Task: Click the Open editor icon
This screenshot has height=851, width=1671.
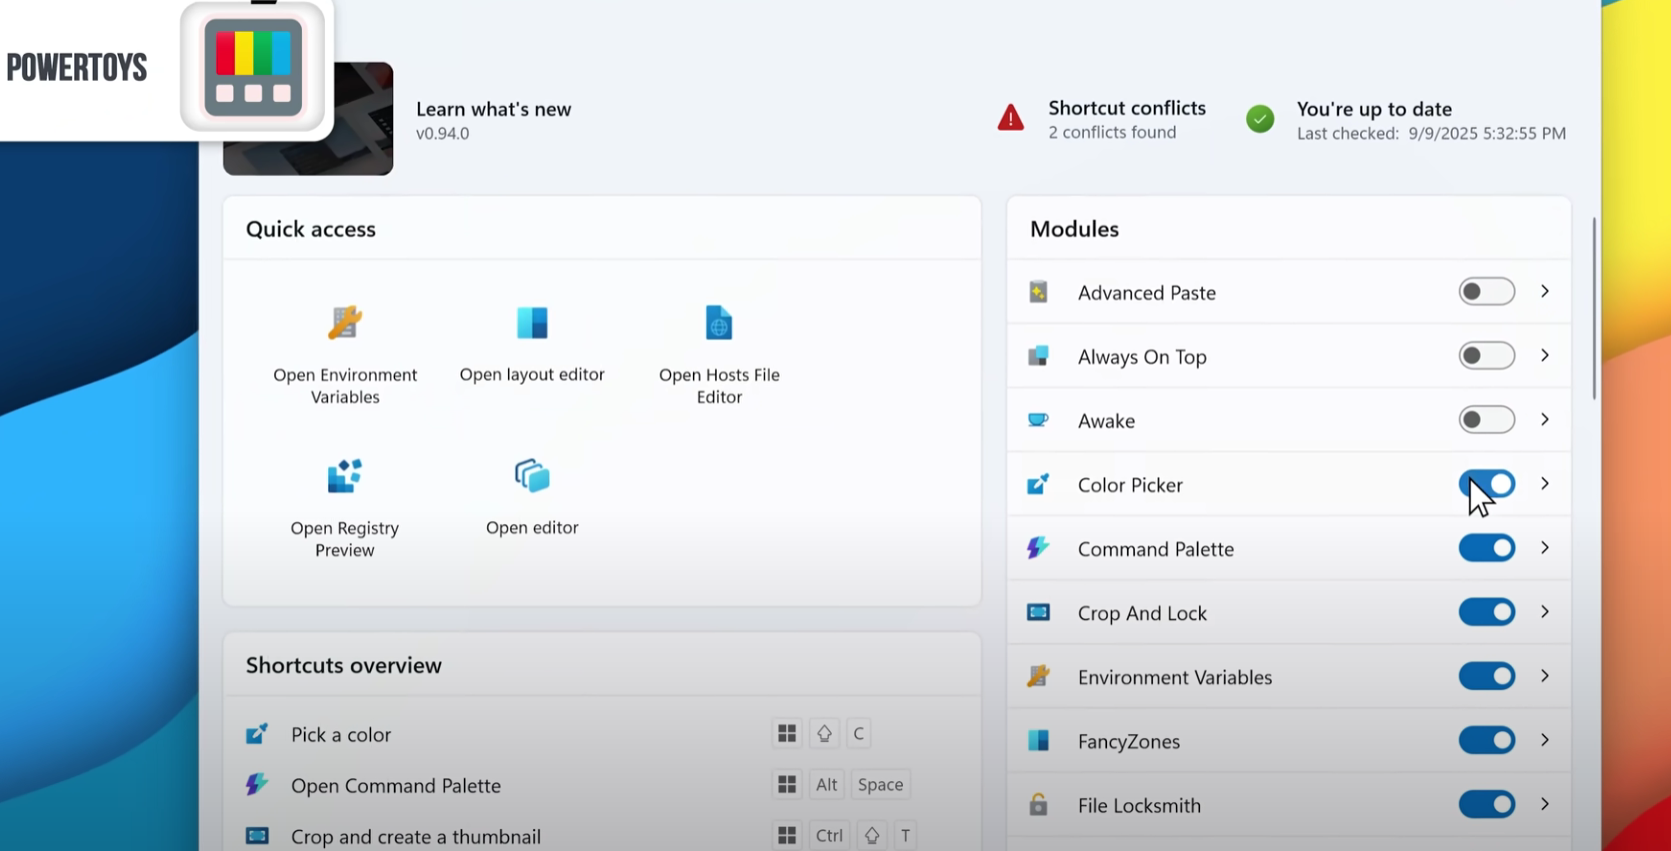Action: point(532,476)
